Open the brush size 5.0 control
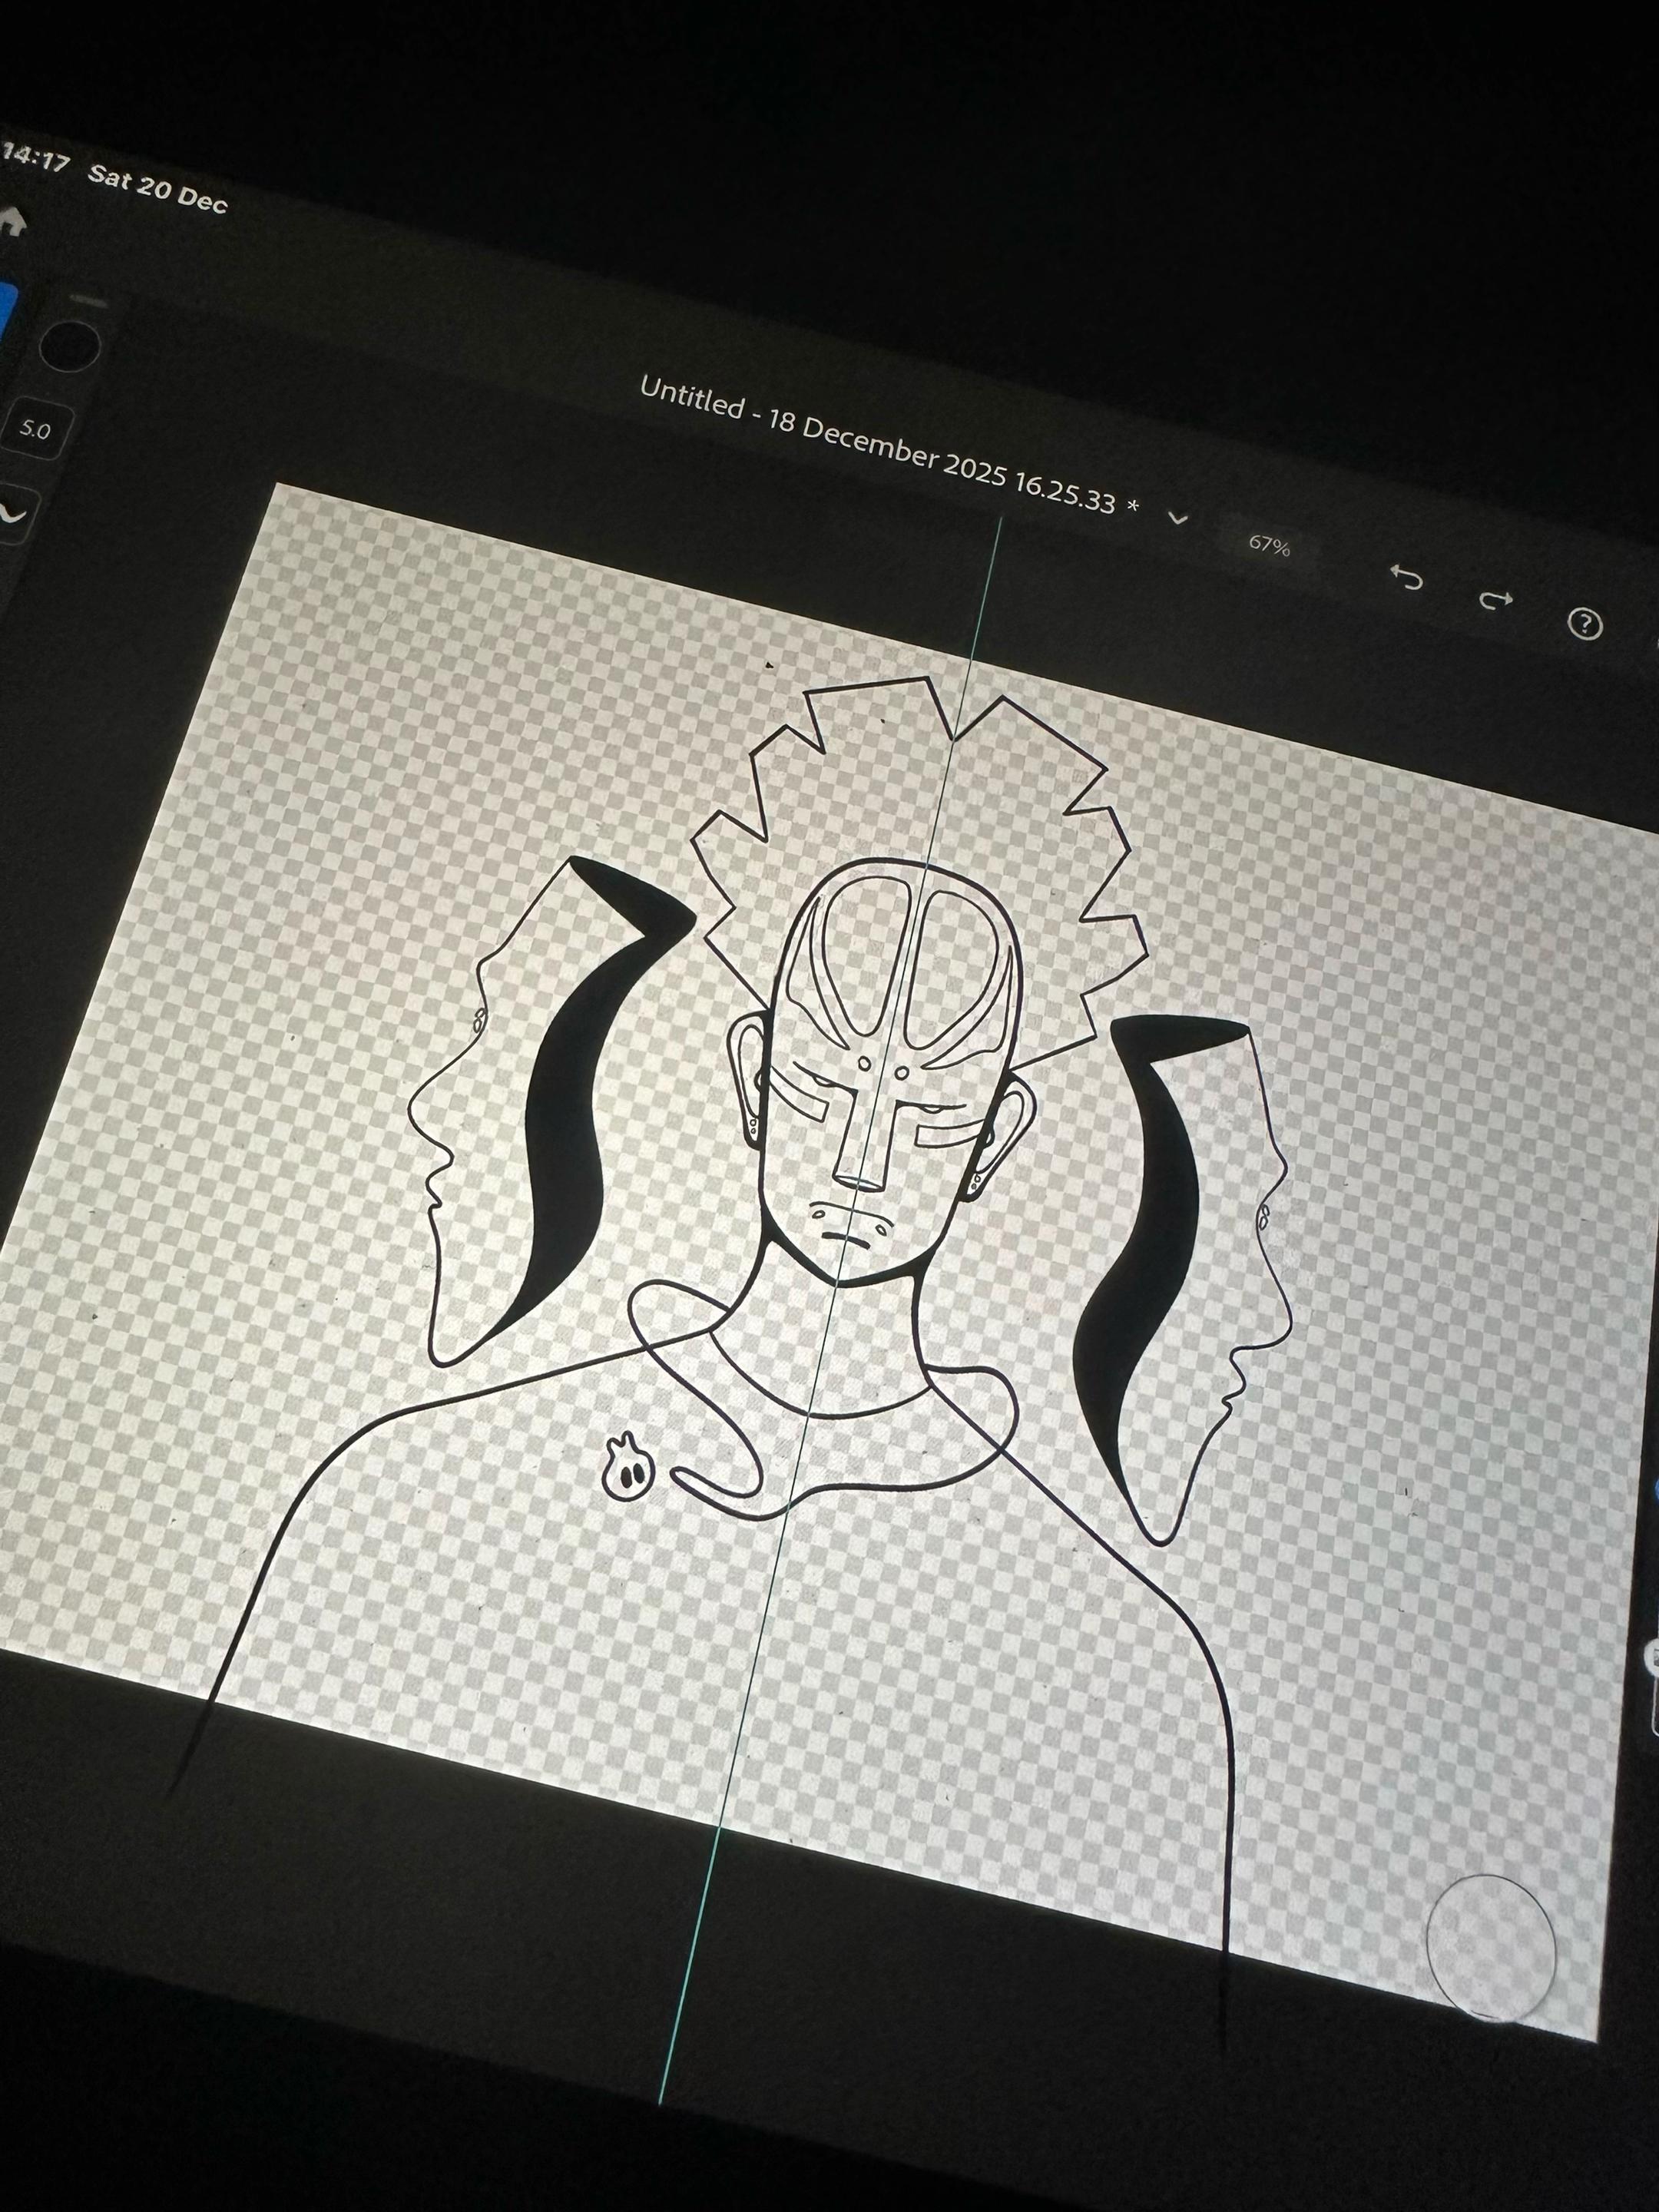The height and width of the screenshot is (2212, 1659). click(x=37, y=430)
